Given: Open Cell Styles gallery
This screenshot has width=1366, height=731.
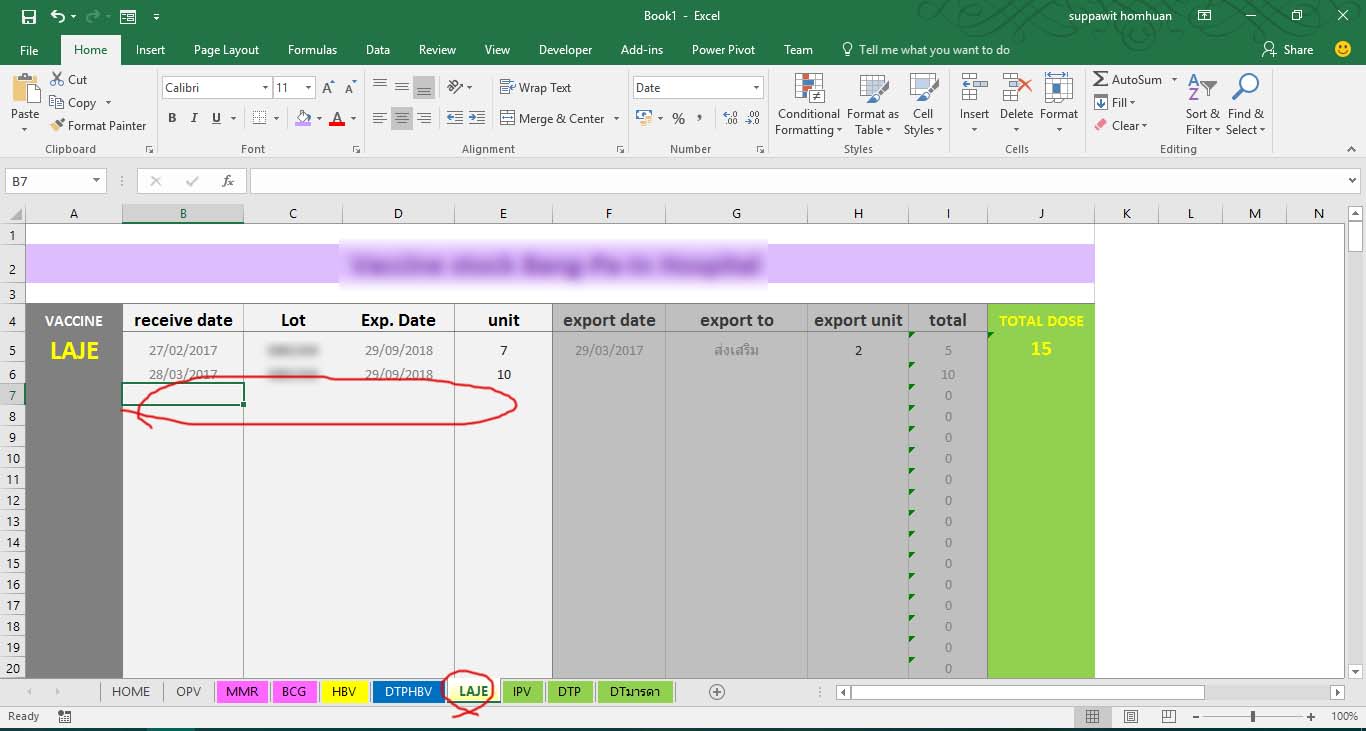Looking at the screenshot, I should (x=923, y=104).
